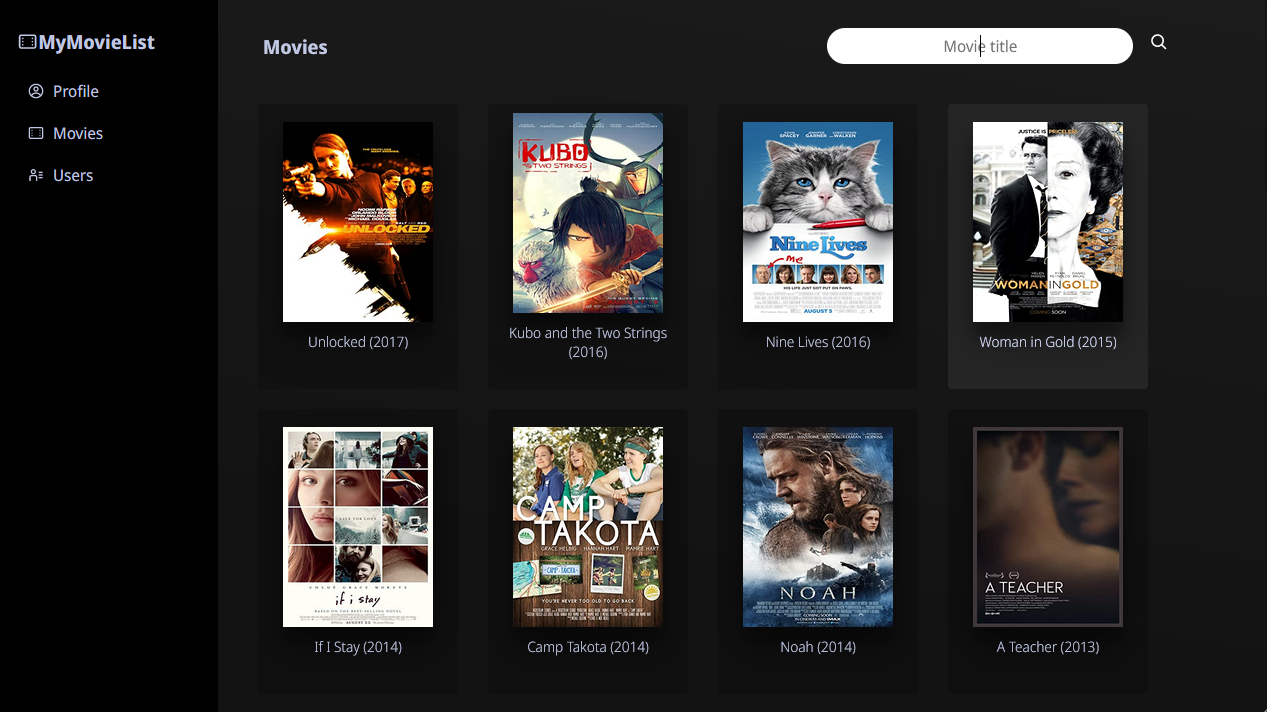The image size is (1267, 712).
Task: Click the "Nine Lives (2016)" title
Action: (x=818, y=342)
